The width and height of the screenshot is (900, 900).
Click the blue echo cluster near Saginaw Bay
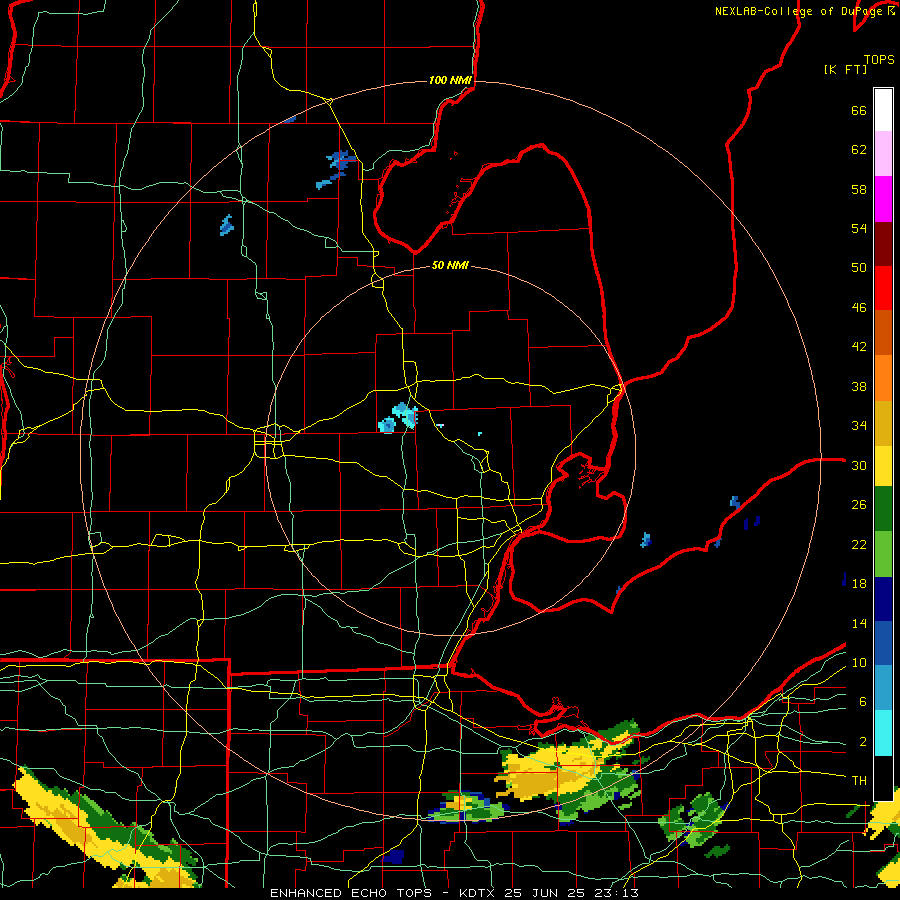coord(337,168)
